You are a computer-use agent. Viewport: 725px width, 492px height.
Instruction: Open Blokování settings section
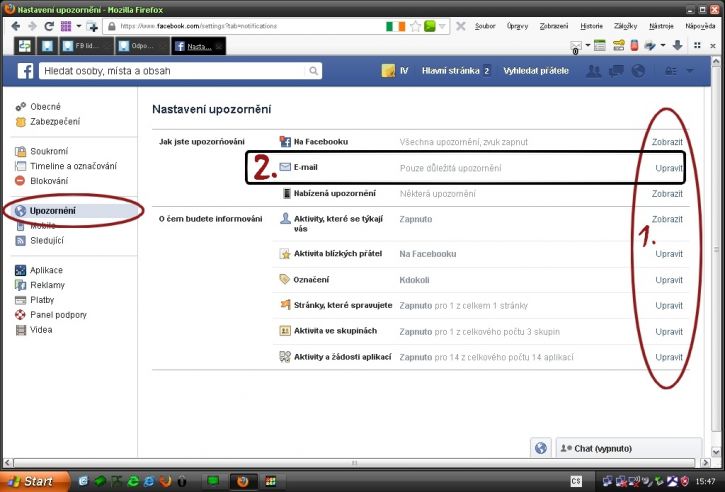click(49, 181)
